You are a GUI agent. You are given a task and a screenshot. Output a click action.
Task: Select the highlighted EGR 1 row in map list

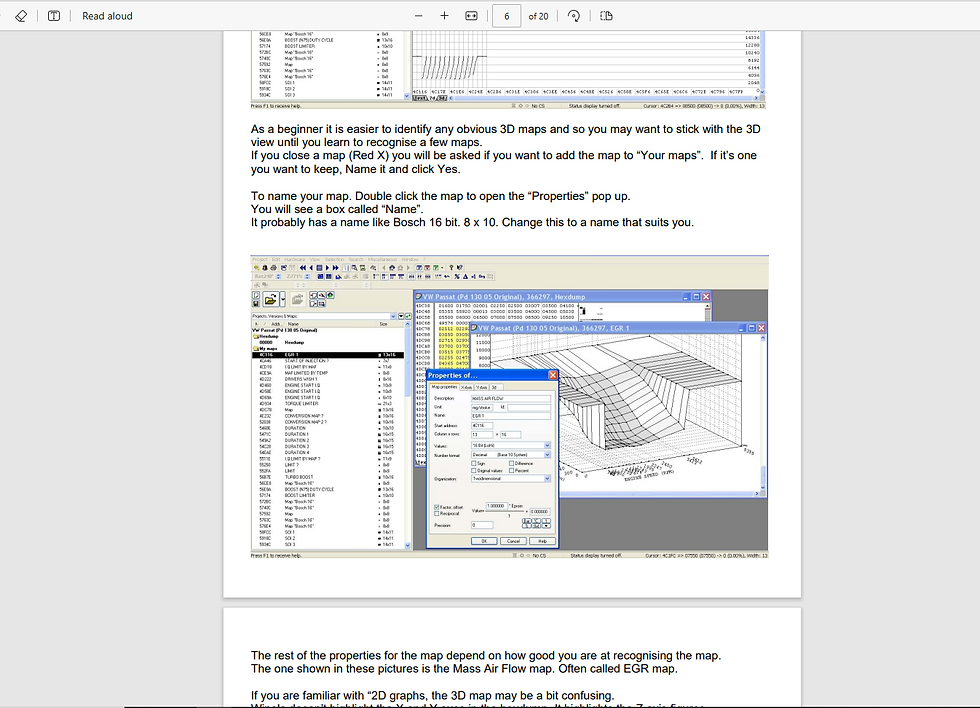click(x=328, y=355)
